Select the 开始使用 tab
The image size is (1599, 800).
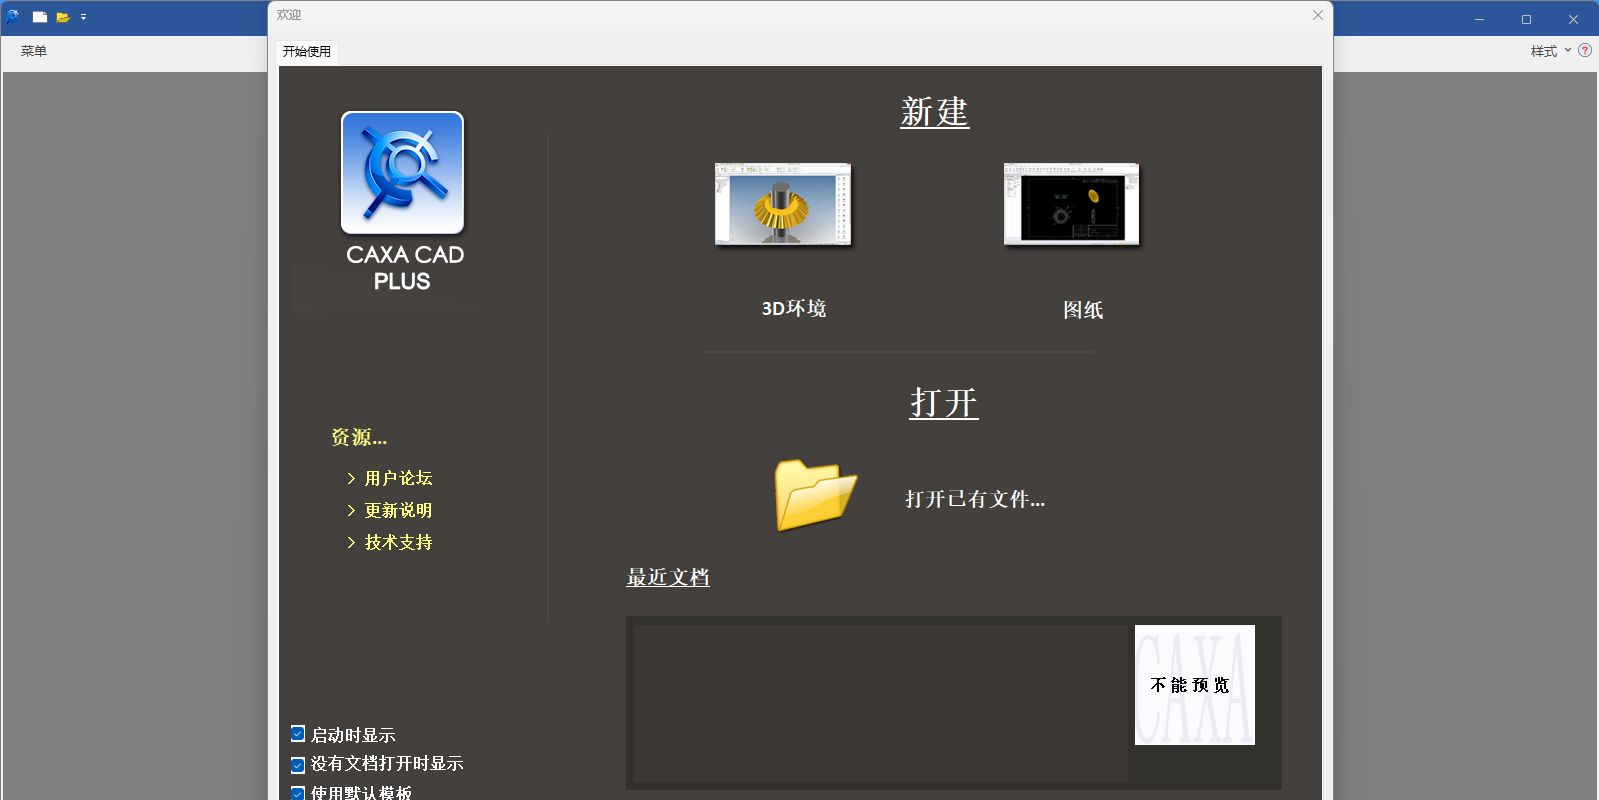307,52
